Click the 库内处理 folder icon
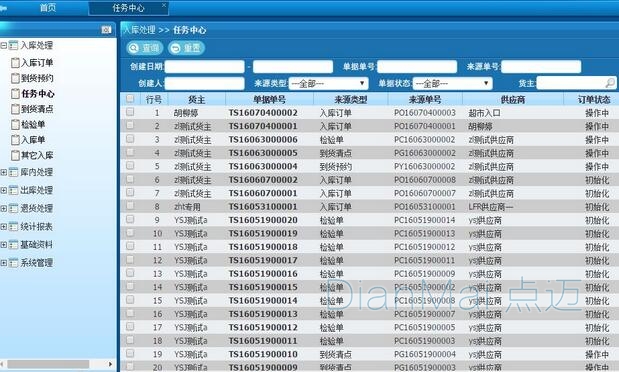Screen dimensions: 619x372 coord(13,172)
